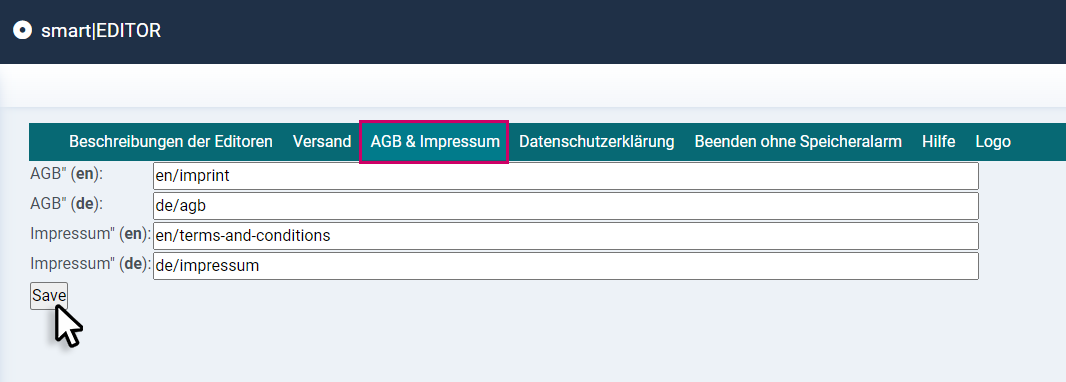Click the Impressum" (en) label
This screenshot has width=1066, height=382.
[90, 234]
